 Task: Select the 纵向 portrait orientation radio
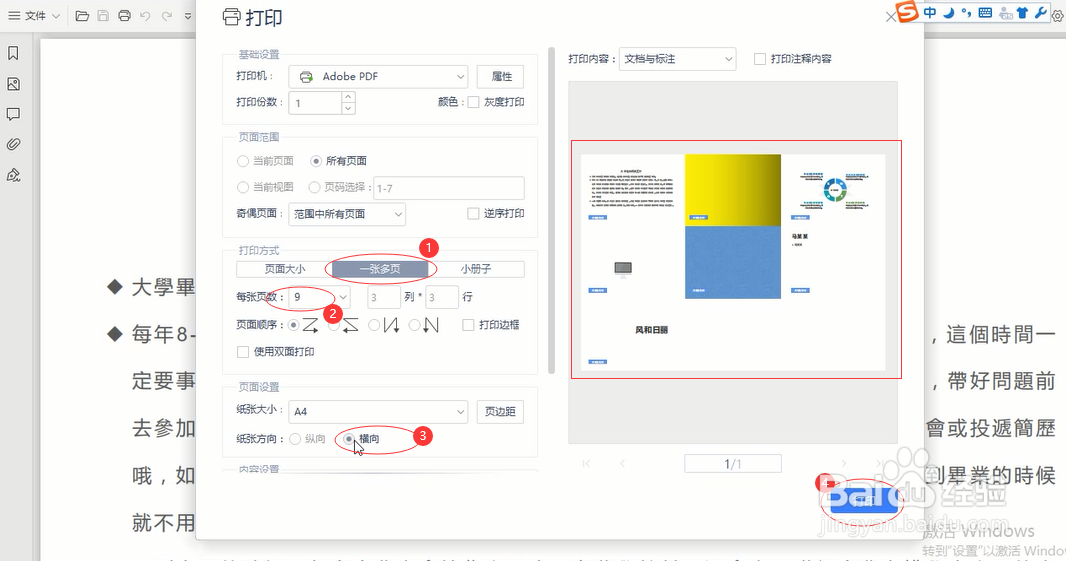(x=295, y=439)
